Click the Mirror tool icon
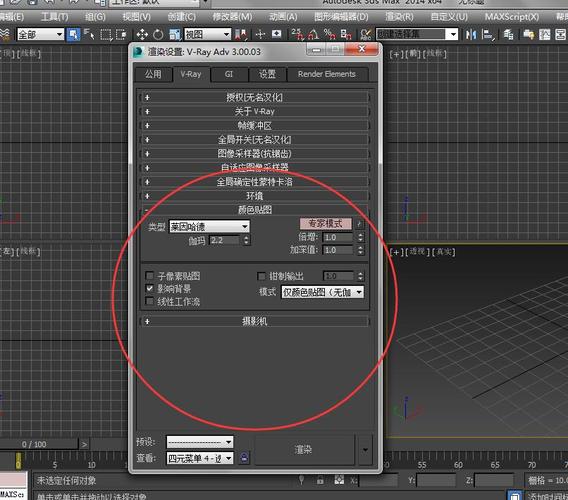The height and width of the screenshot is (500, 568). [x=471, y=34]
